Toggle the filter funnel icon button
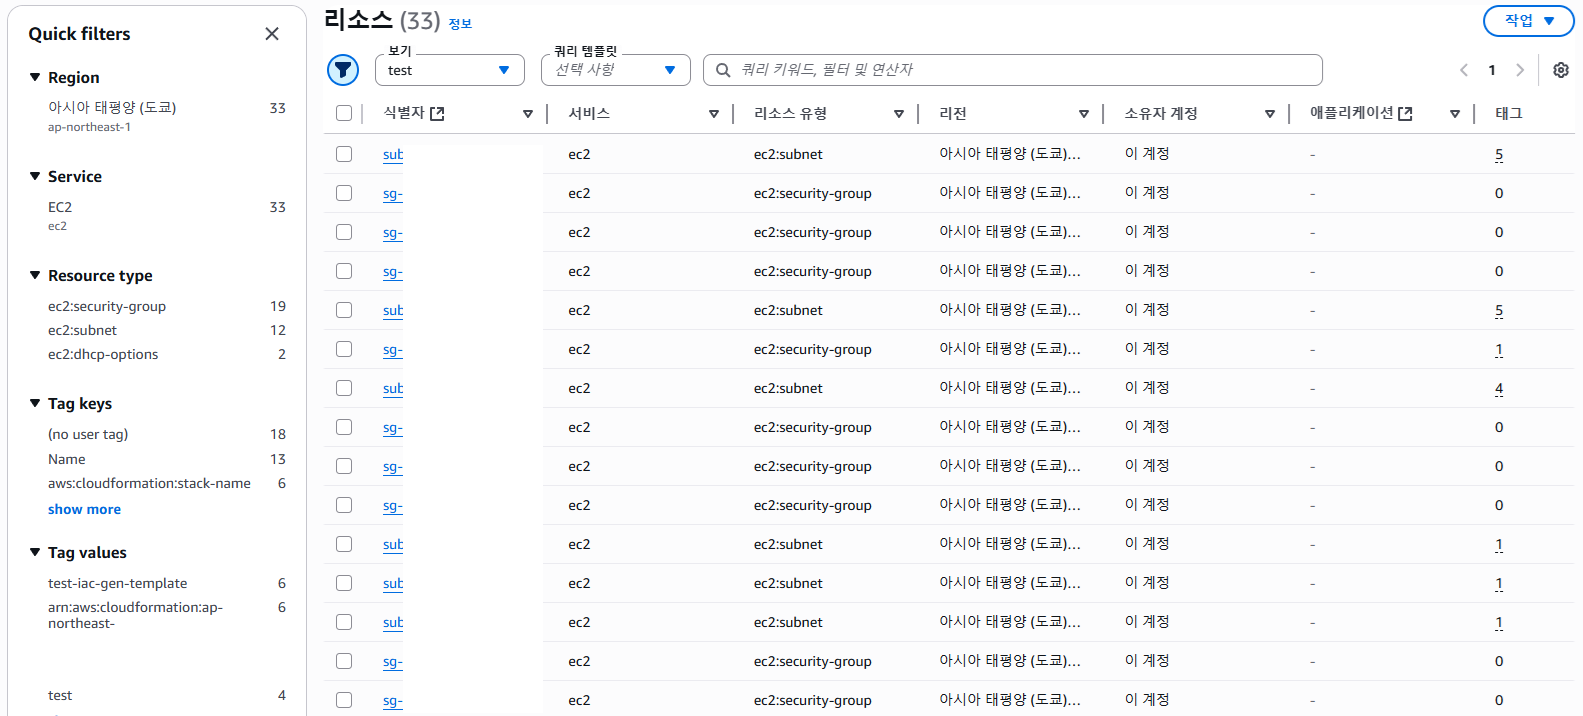This screenshot has width=1583, height=716. click(x=343, y=70)
